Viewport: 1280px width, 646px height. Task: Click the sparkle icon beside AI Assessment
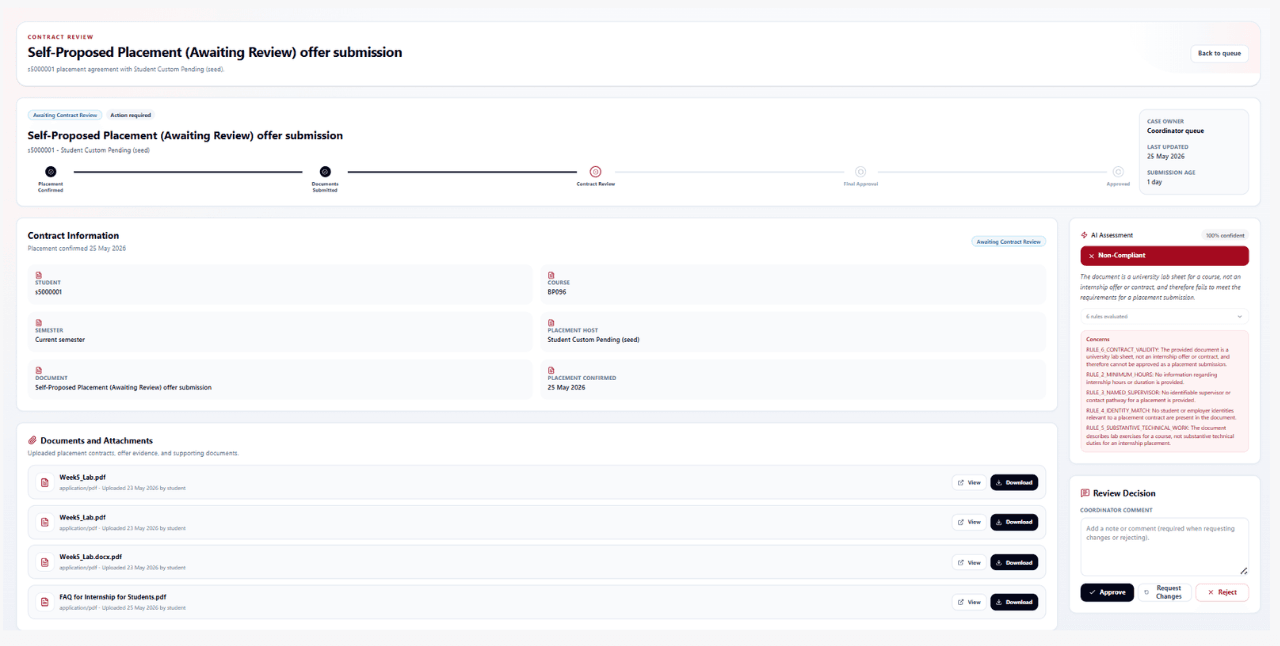tap(1084, 235)
